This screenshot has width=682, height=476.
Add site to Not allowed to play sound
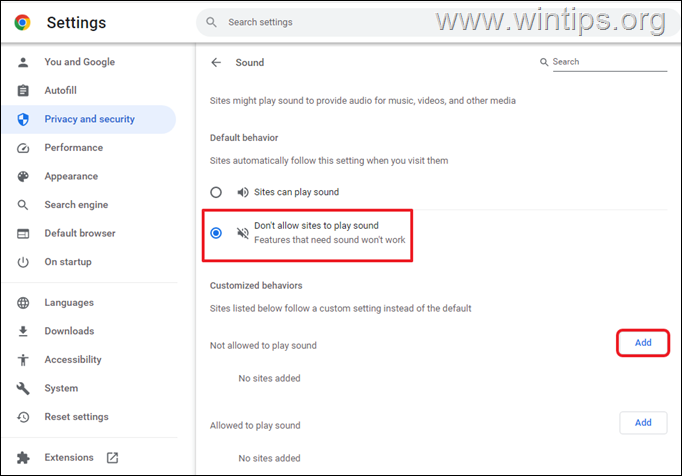point(643,343)
